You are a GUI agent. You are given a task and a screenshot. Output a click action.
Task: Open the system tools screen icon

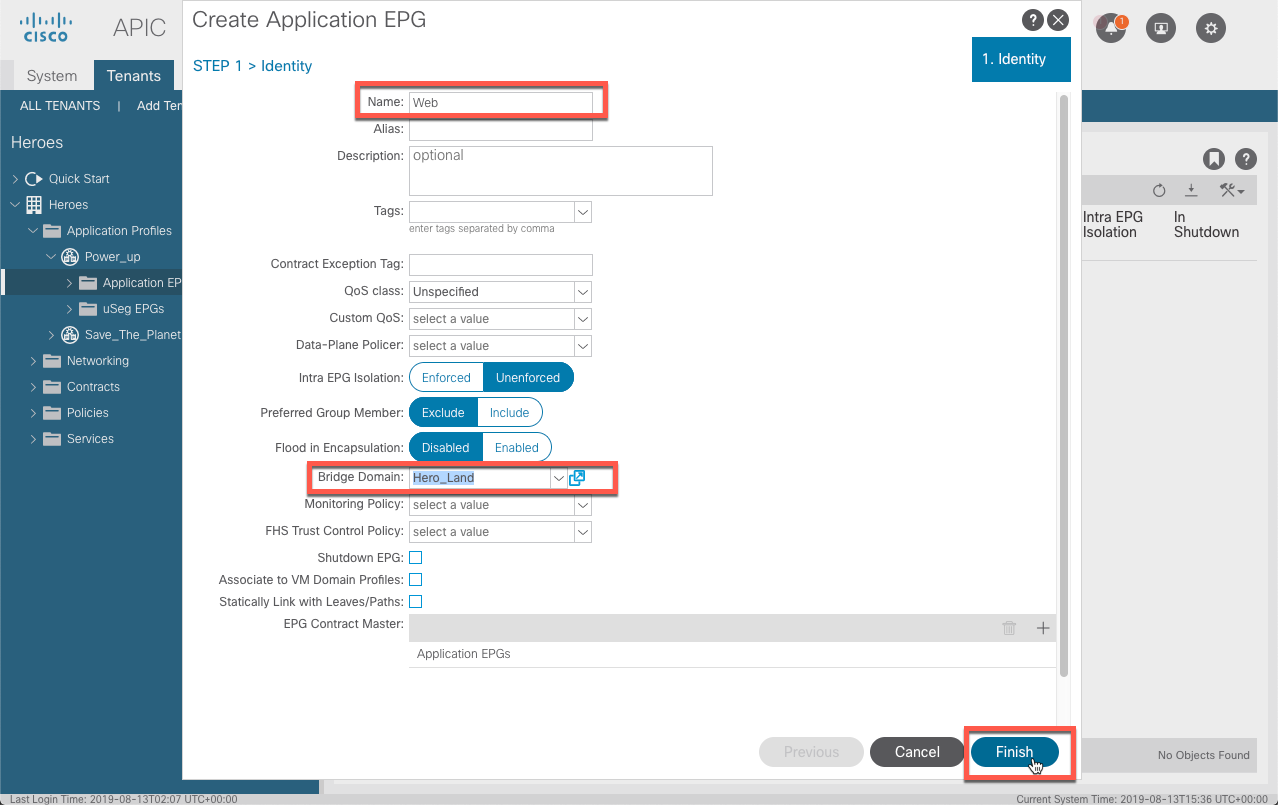click(1160, 27)
